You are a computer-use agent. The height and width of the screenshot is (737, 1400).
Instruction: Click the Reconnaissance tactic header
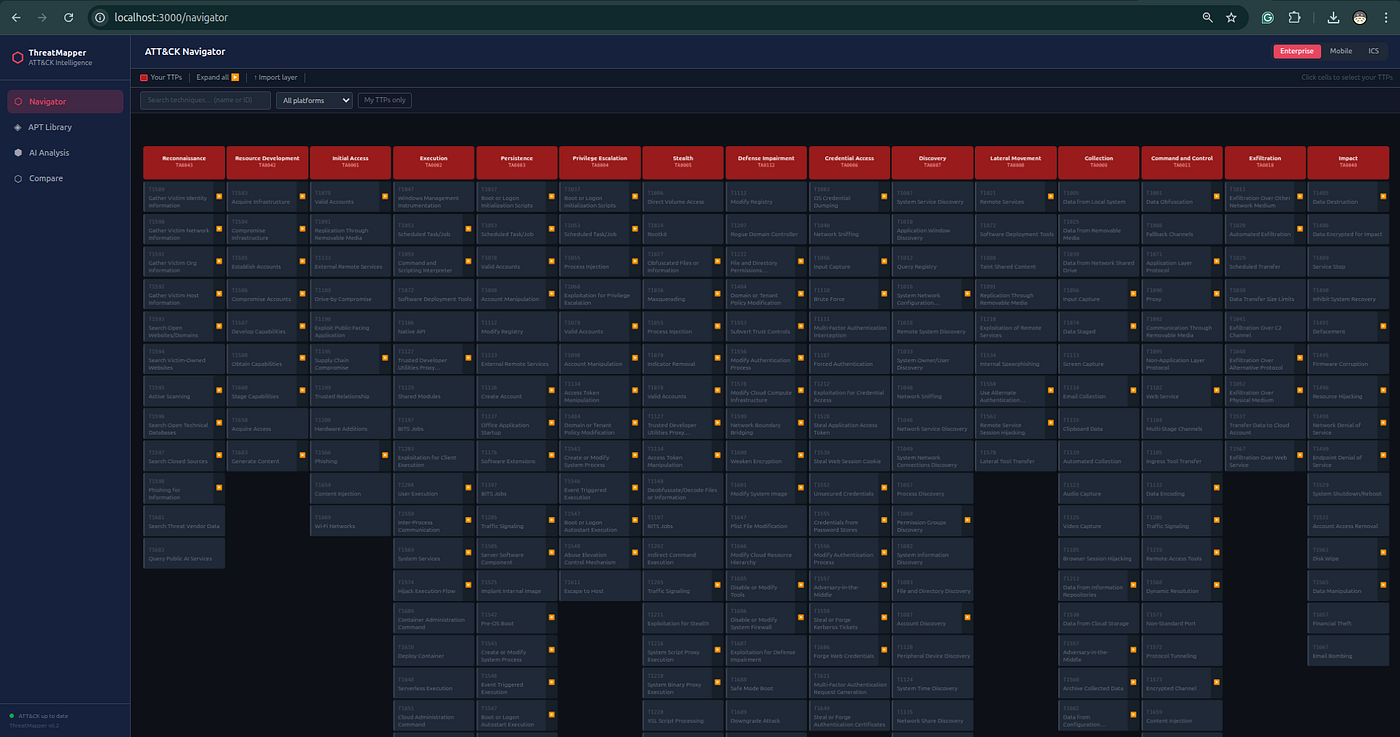[x=184, y=162]
